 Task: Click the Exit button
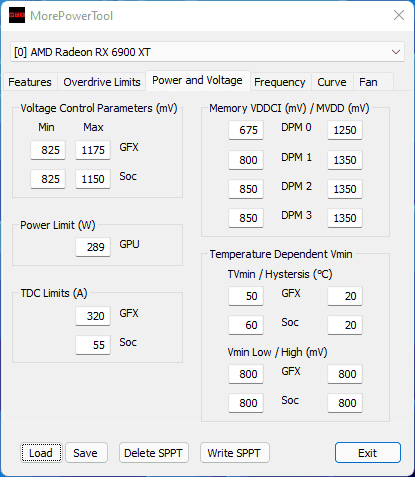click(x=368, y=453)
